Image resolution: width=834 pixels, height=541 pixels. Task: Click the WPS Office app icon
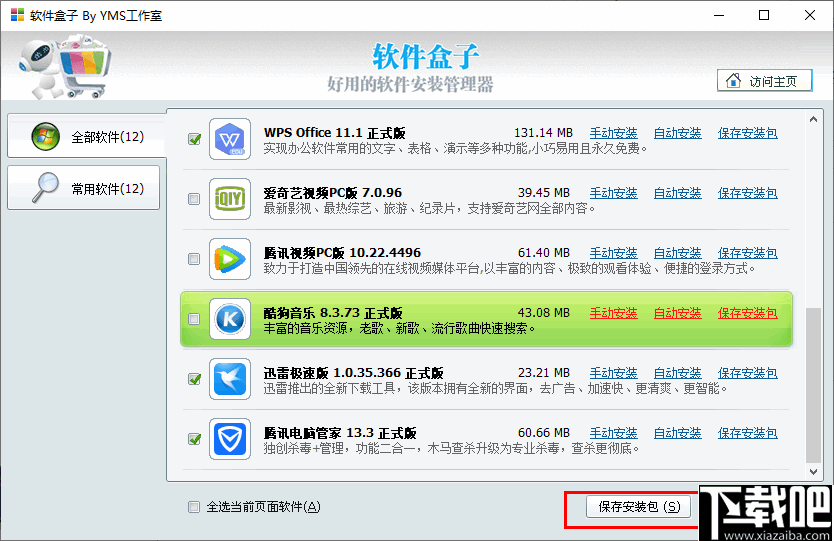[230, 139]
